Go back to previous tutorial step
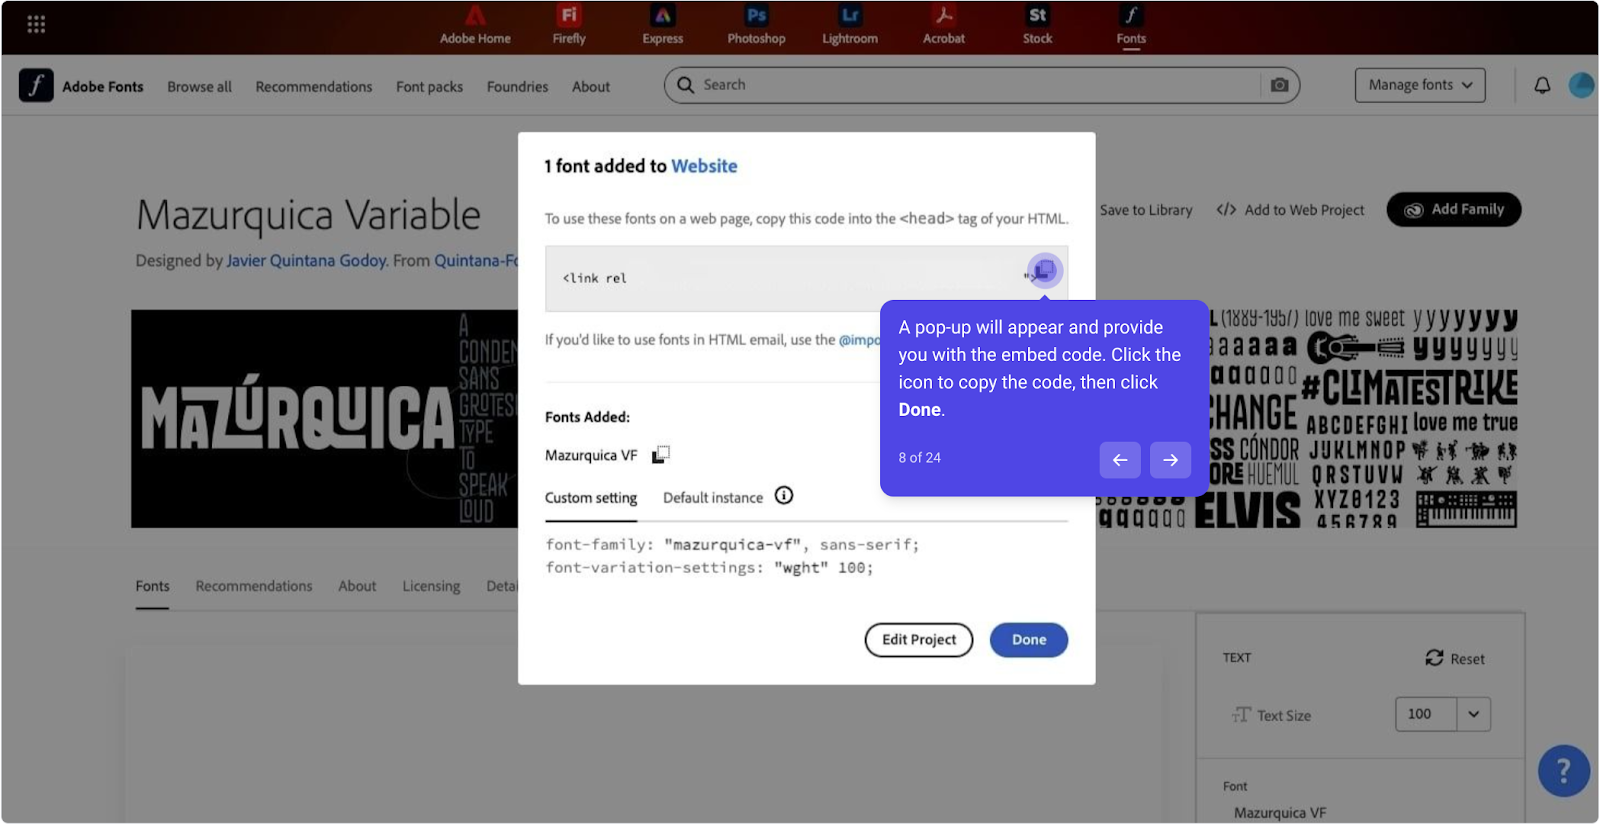This screenshot has height=824, width=1600. [x=1119, y=460]
